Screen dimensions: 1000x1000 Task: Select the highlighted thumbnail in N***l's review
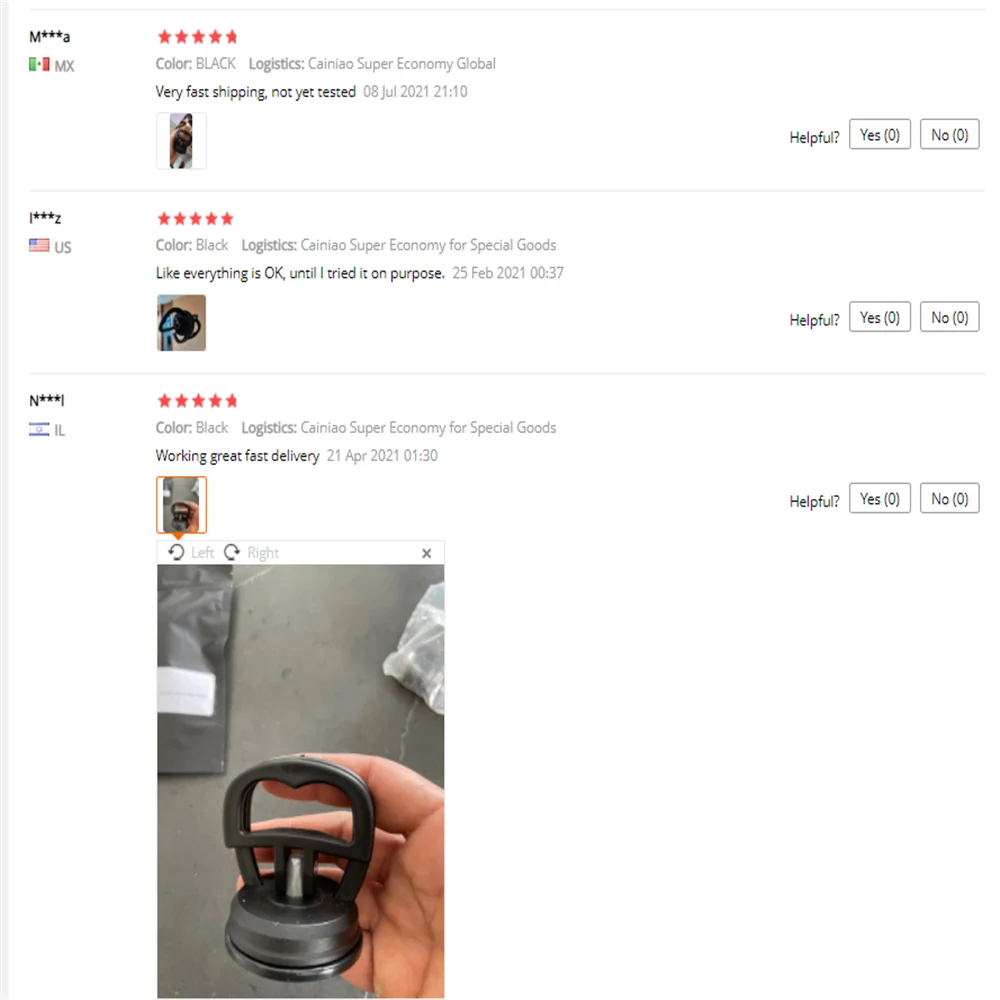pos(181,504)
